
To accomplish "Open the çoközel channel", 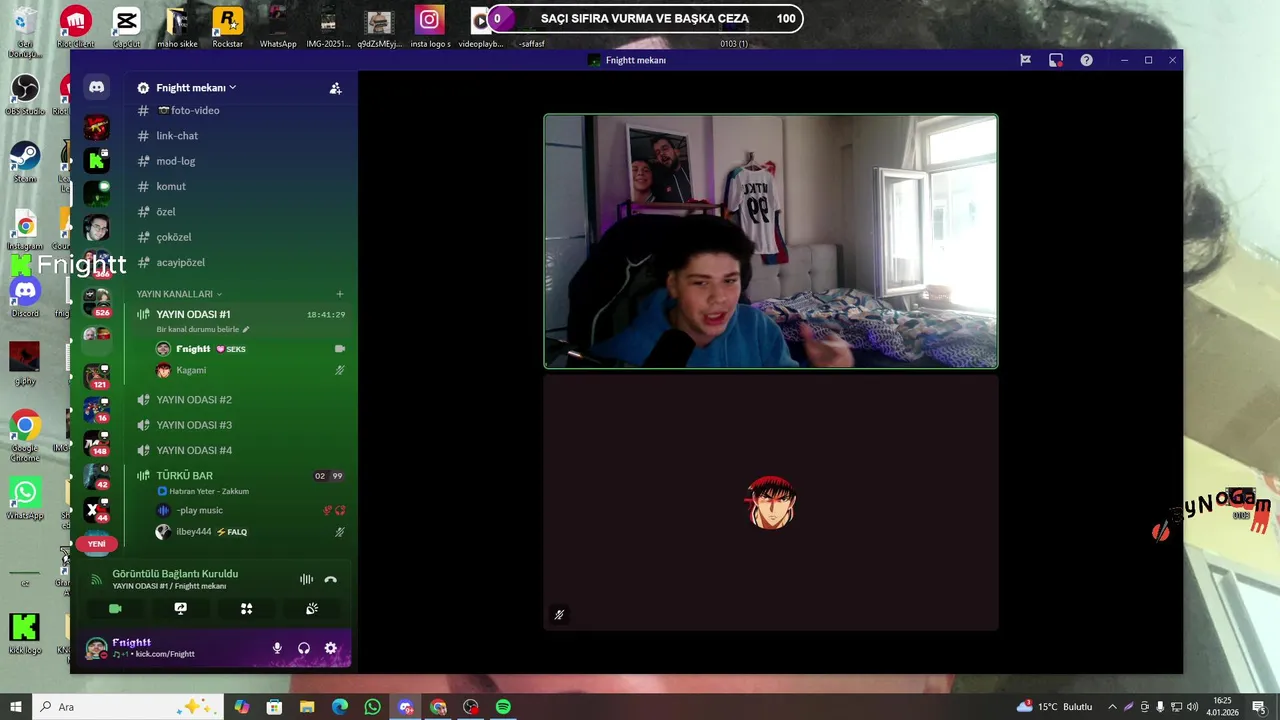I will (x=174, y=237).
